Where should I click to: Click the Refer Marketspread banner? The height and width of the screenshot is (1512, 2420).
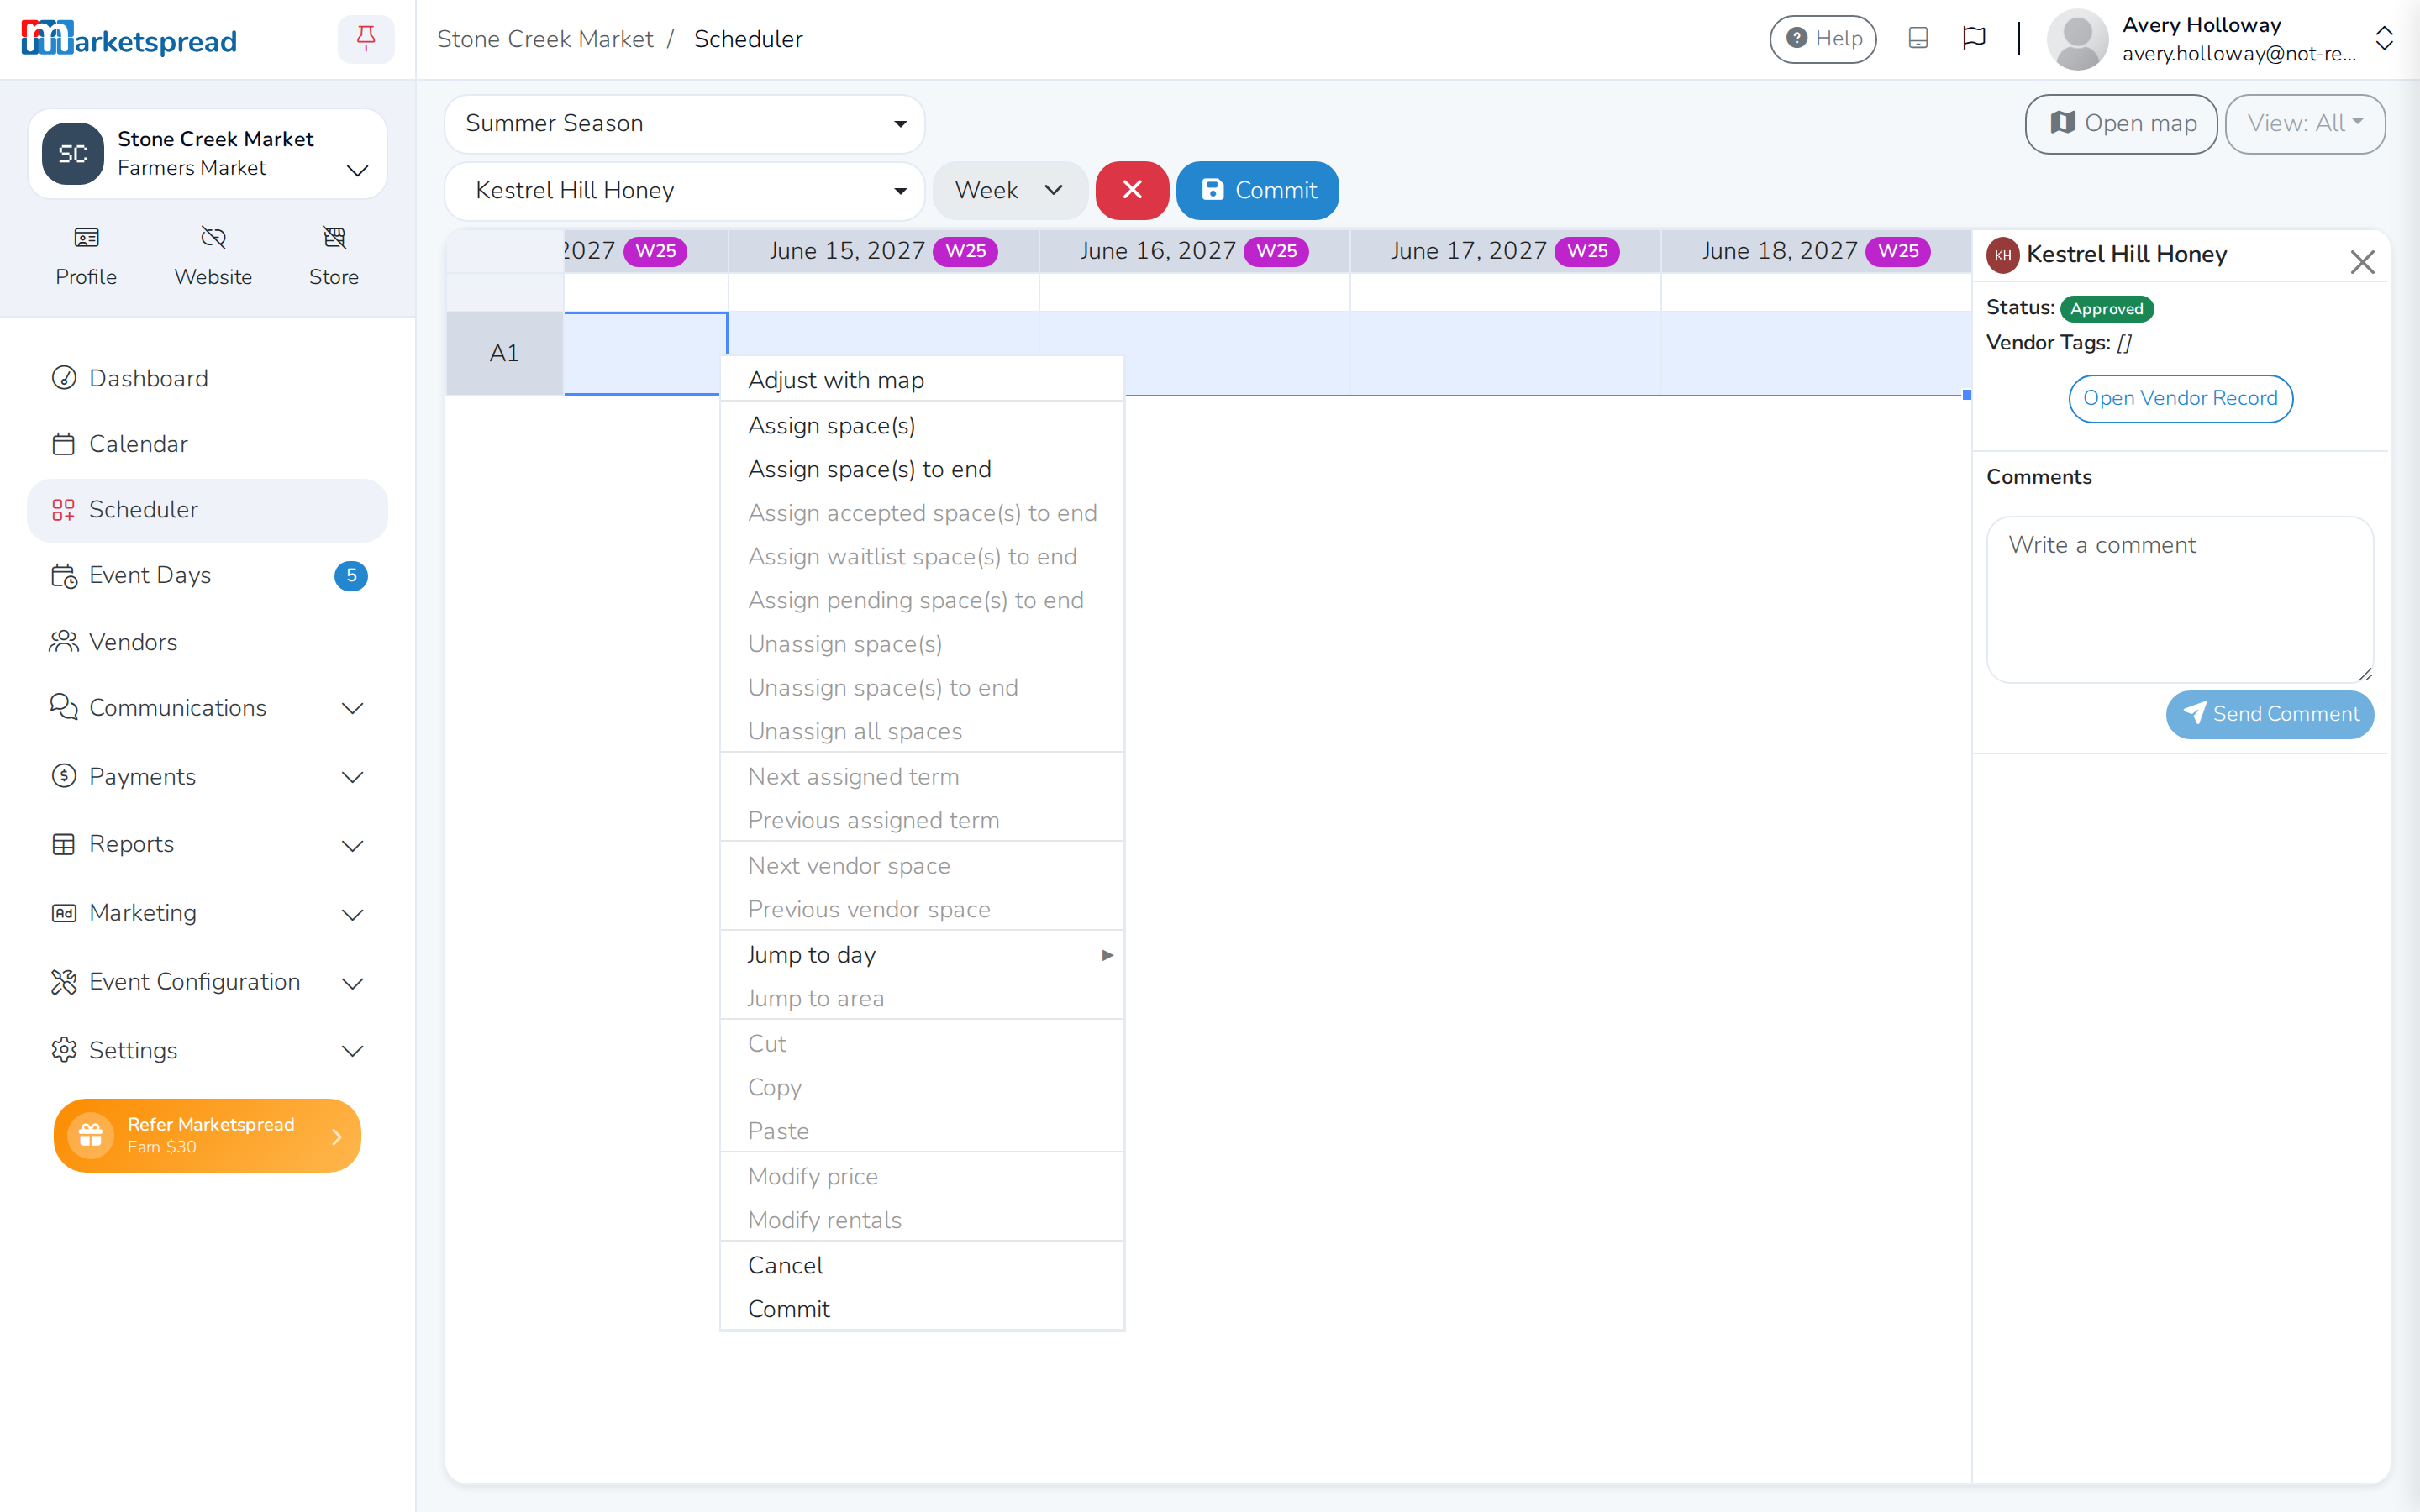click(x=207, y=1135)
